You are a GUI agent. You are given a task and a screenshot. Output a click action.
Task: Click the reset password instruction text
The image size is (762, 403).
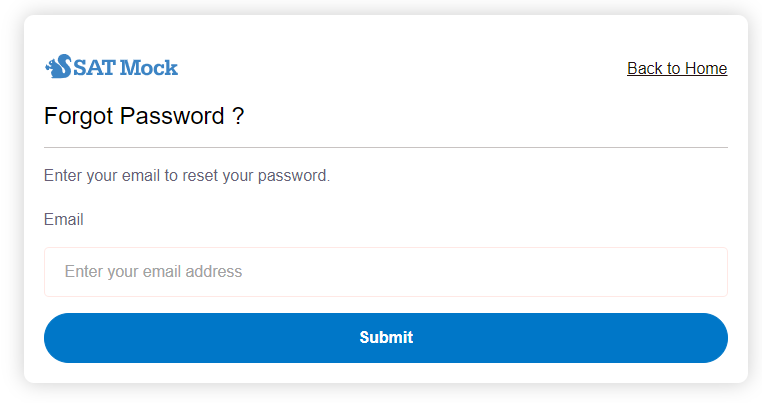pyautogui.click(x=187, y=176)
